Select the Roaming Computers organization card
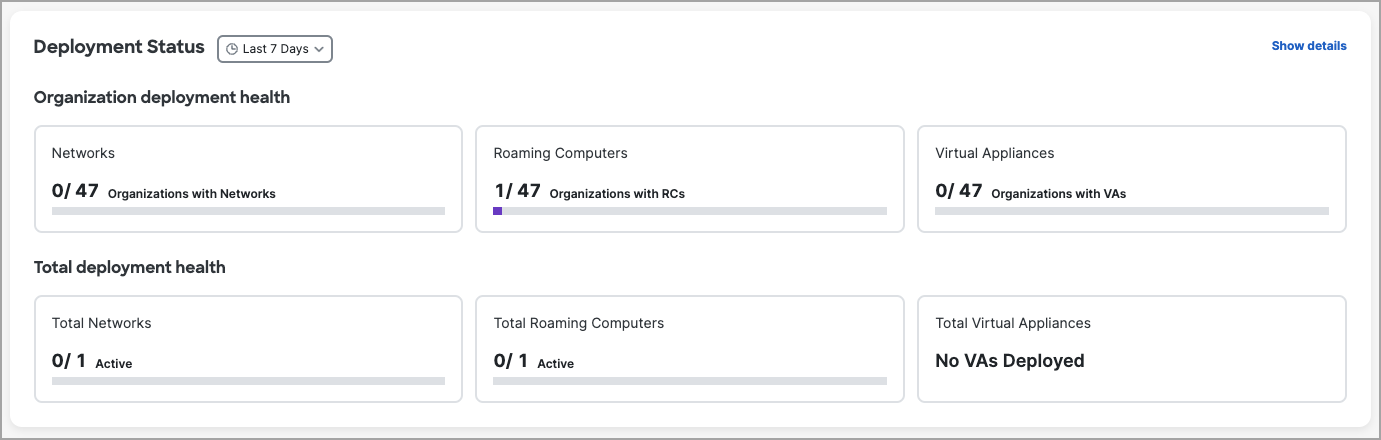The height and width of the screenshot is (440, 1381). 690,179
